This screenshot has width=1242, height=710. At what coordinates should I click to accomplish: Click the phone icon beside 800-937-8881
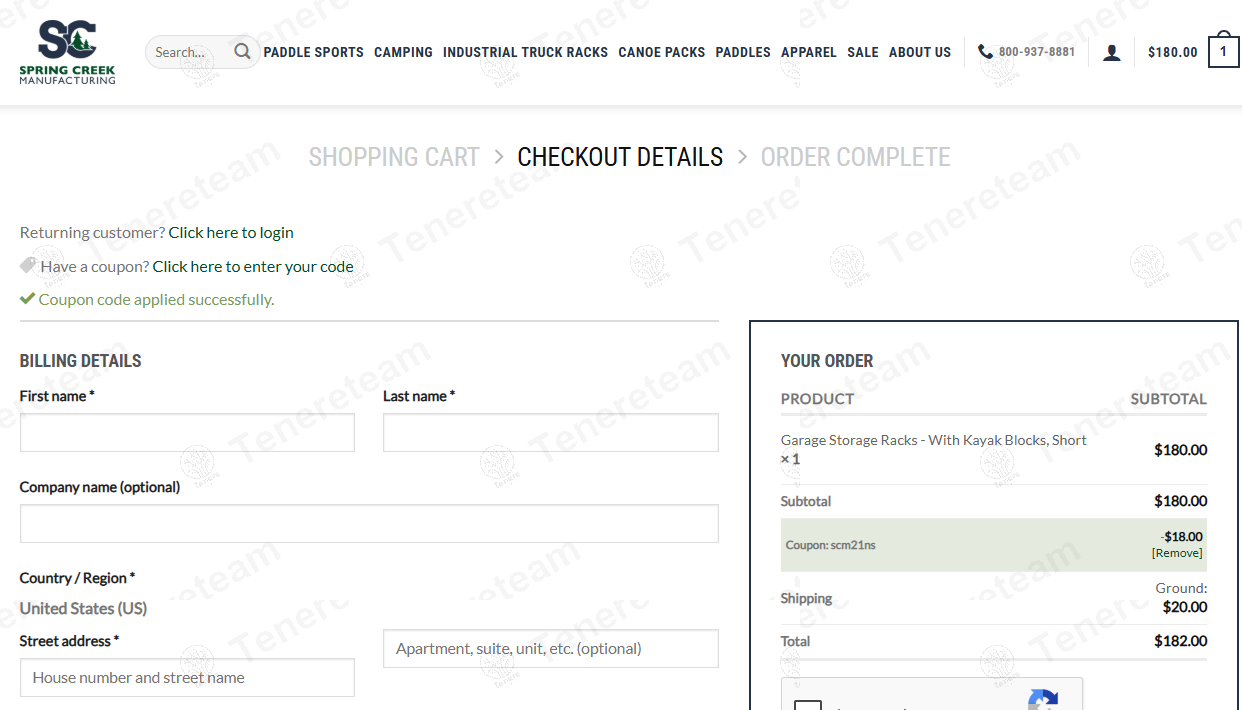[983, 52]
